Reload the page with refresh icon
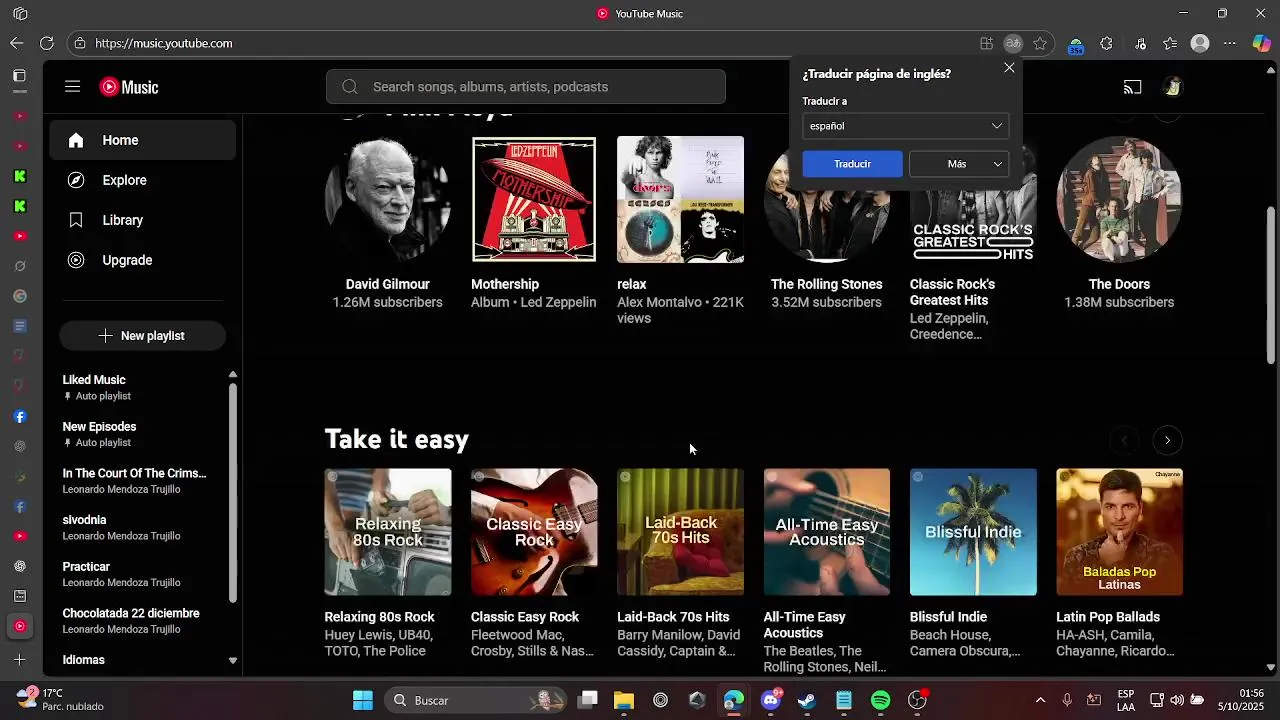1280x720 pixels. pyautogui.click(x=47, y=43)
